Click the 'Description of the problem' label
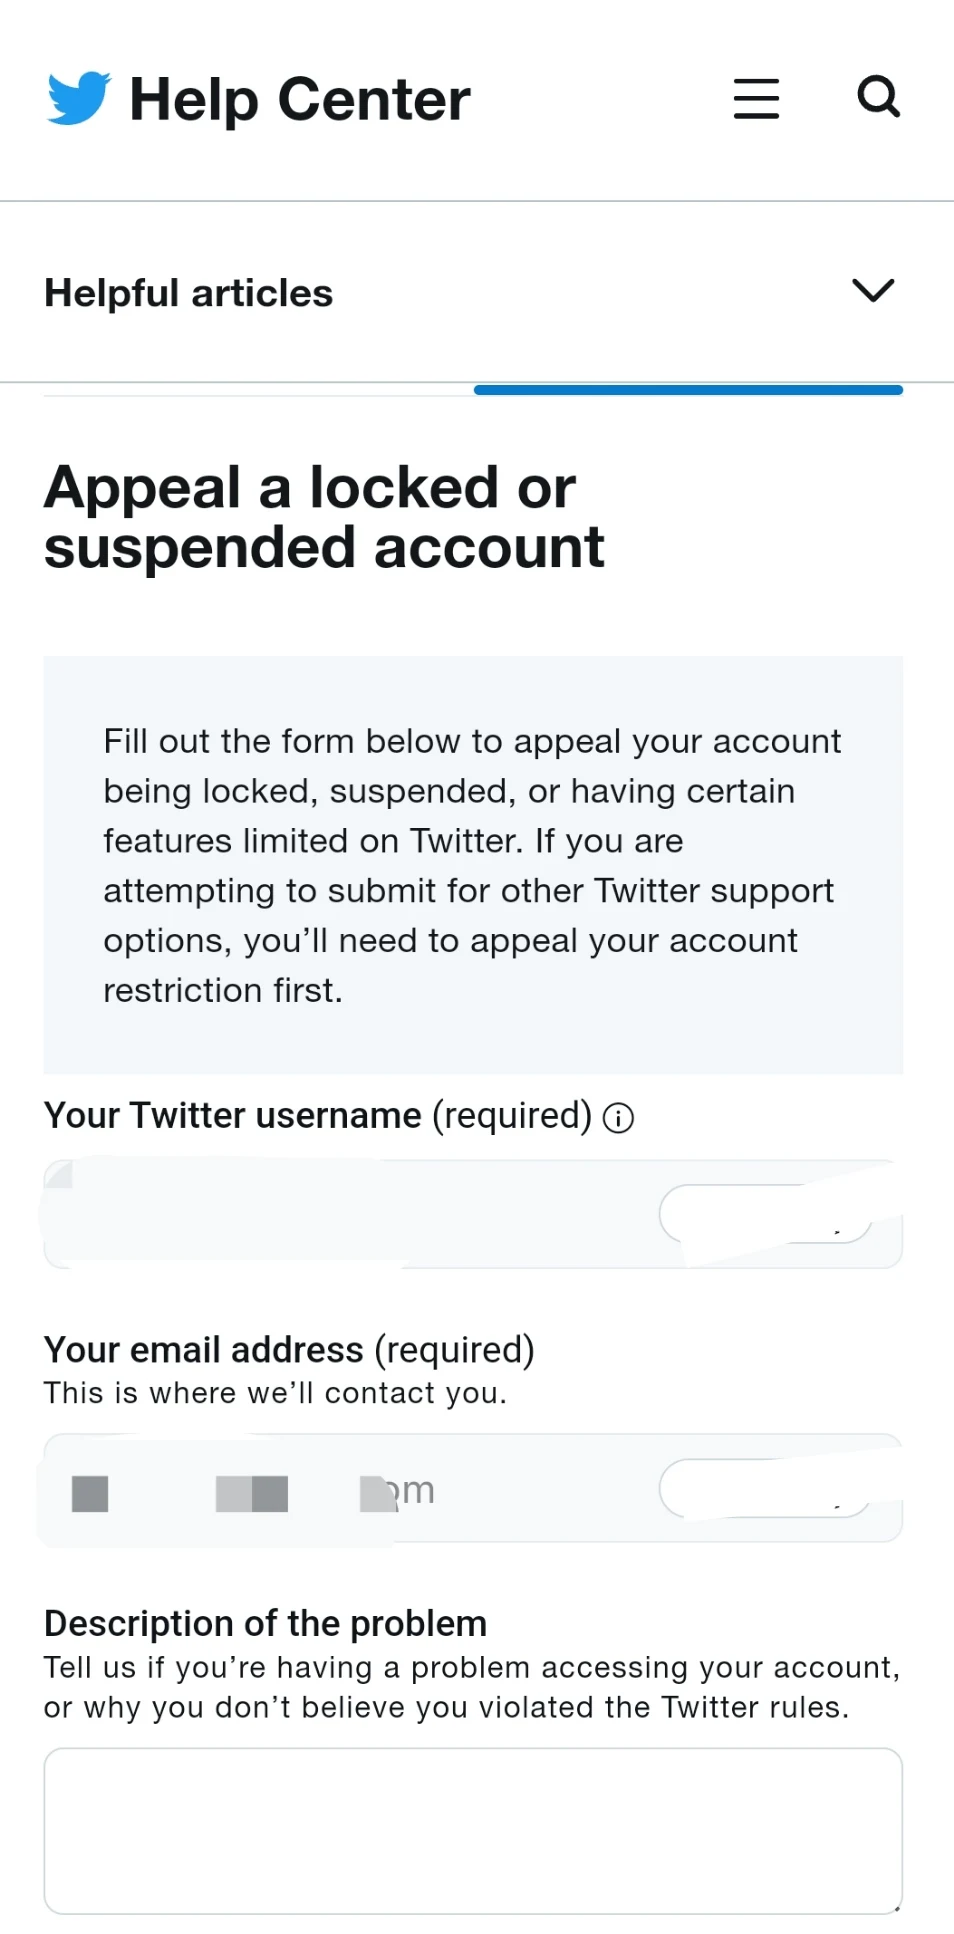954x1934 pixels. pyautogui.click(x=265, y=1623)
